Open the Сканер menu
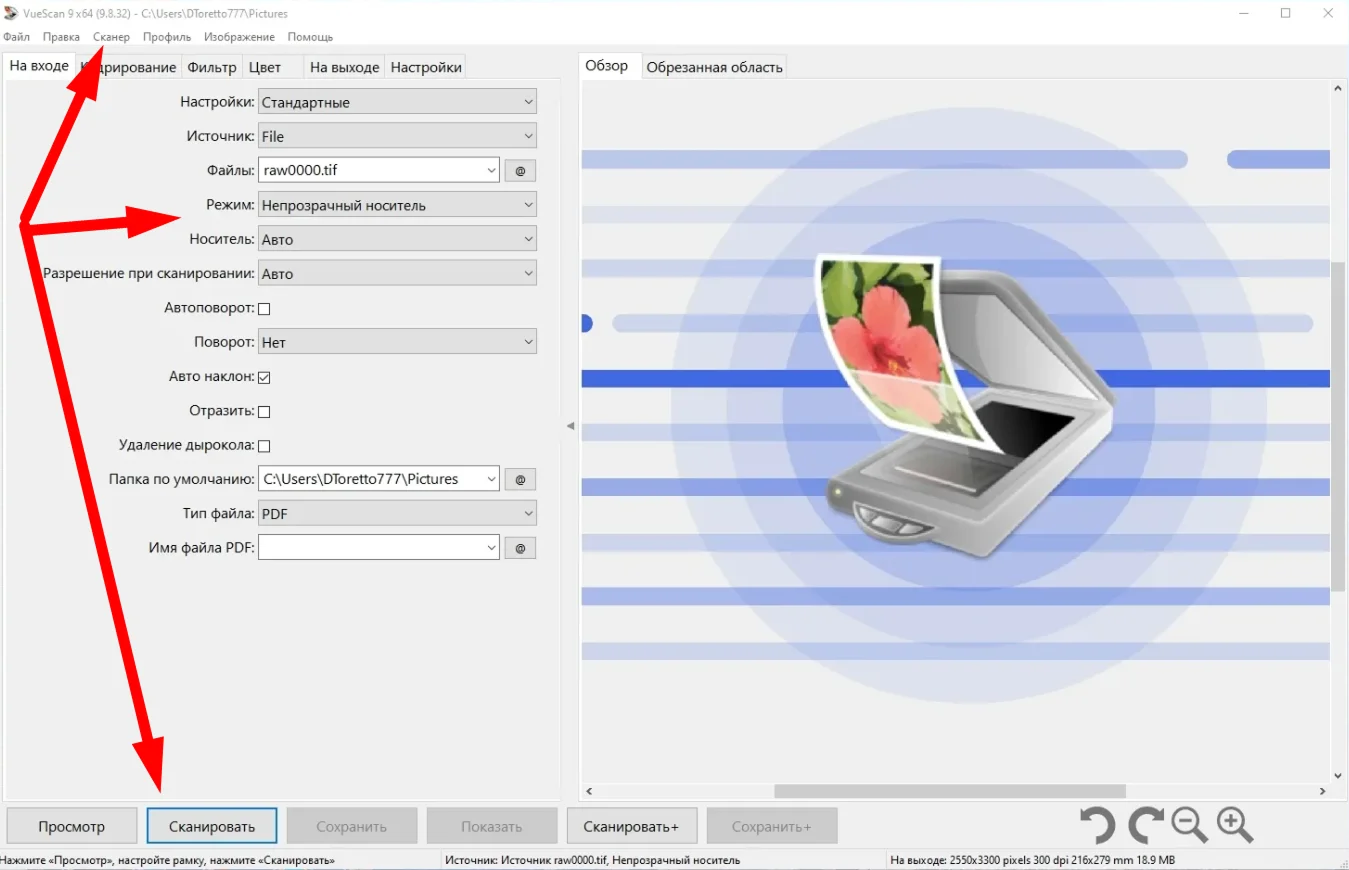The width and height of the screenshot is (1349, 870). tap(111, 37)
